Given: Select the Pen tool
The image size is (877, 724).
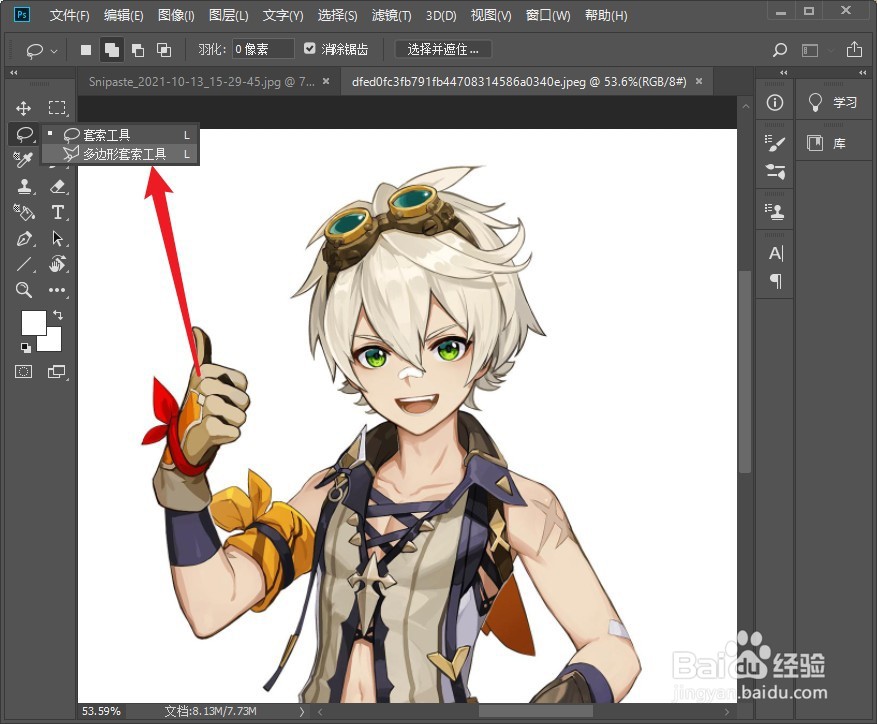Looking at the screenshot, I should 23,238.
